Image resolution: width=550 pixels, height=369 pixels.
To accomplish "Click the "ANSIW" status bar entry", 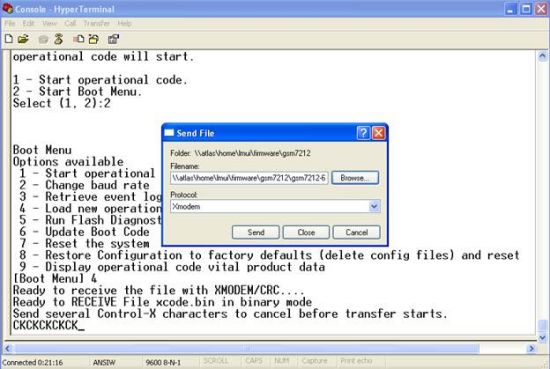I will click(104, 362).
